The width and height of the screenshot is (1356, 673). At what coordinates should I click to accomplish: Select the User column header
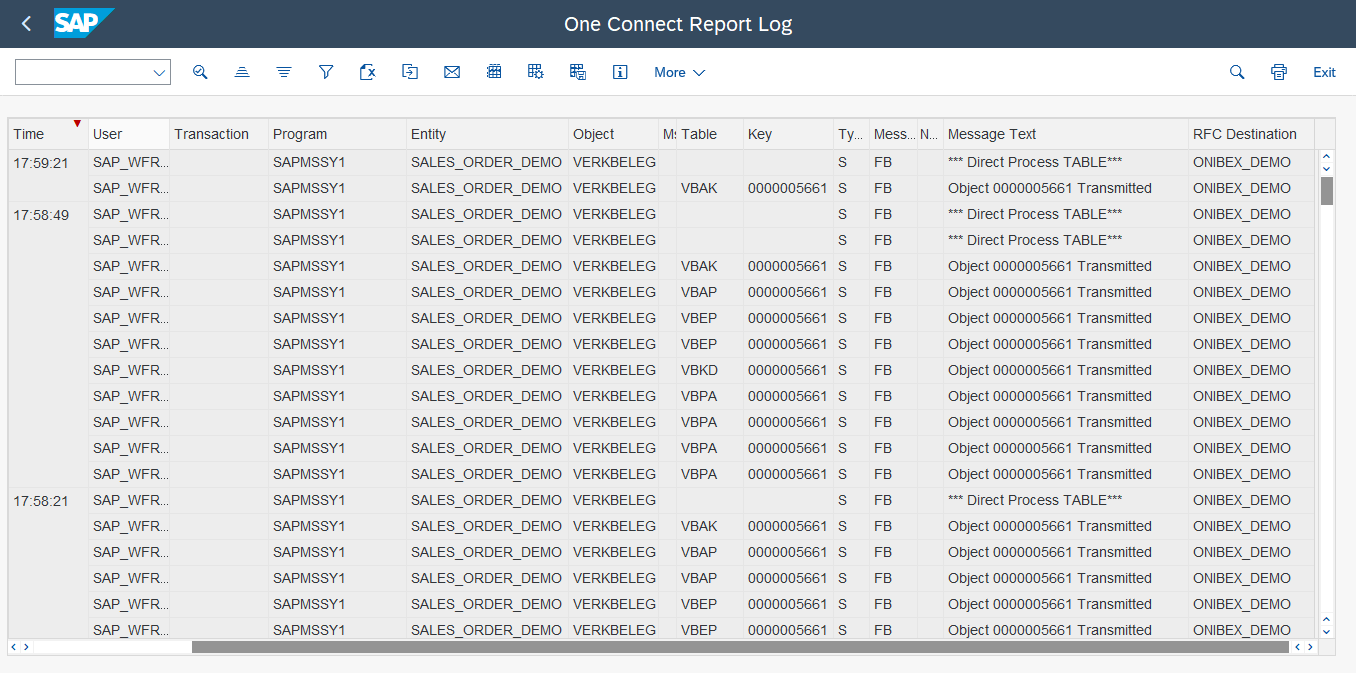point(129,134)
